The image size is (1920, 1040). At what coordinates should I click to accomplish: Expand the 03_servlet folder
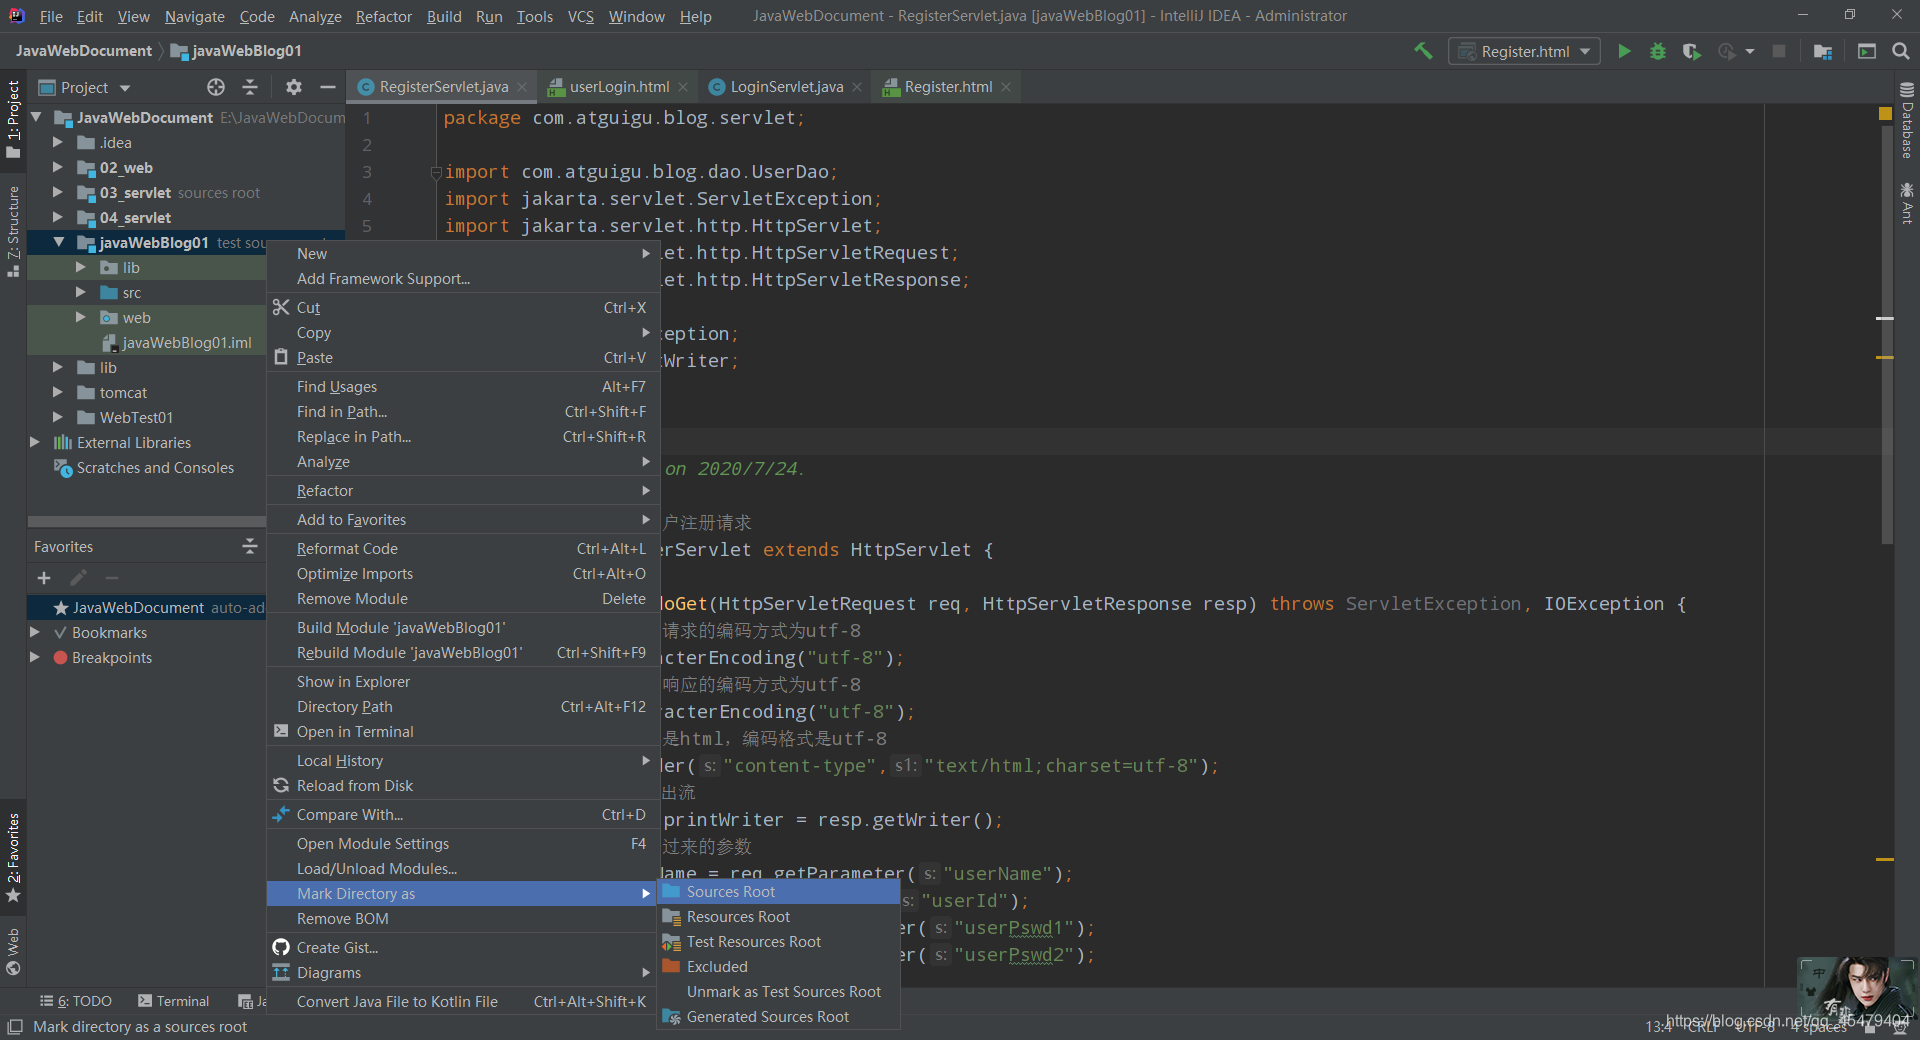57,192
